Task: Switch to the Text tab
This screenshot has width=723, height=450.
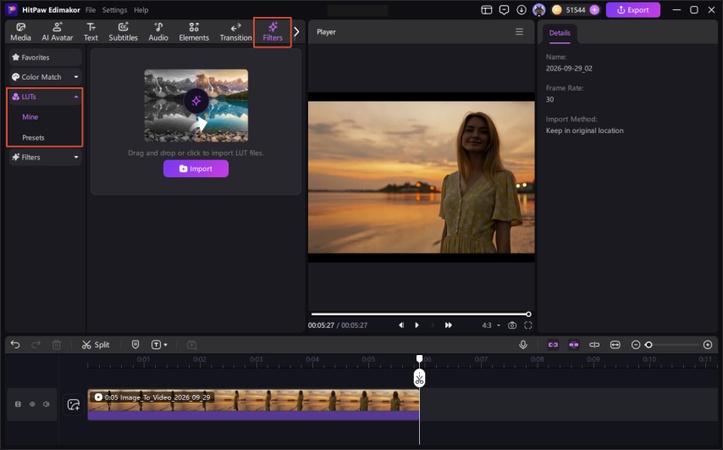Action: point(91,32)
